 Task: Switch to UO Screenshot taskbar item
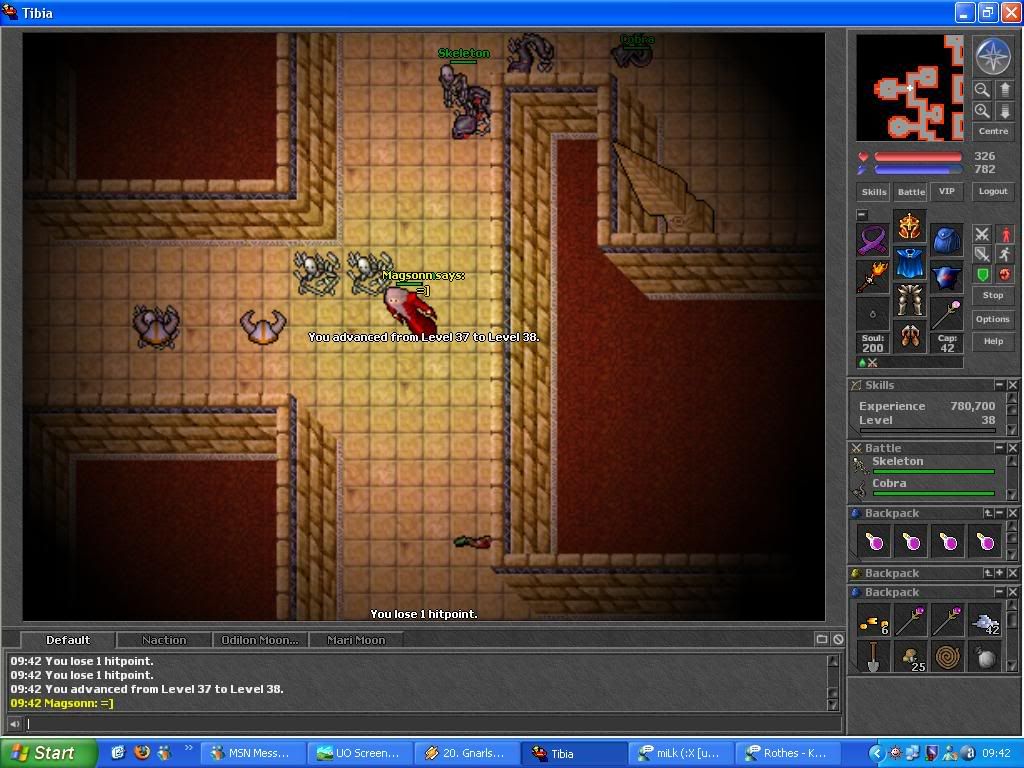[359, 753]
